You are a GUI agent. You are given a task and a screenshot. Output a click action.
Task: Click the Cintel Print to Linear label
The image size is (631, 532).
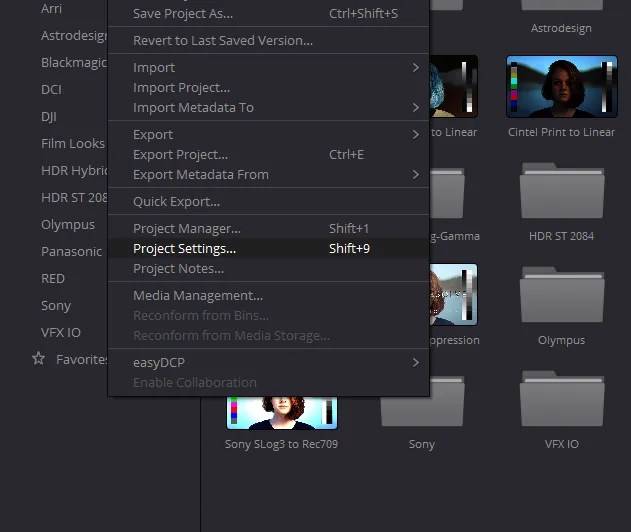click(x=561, y=132)
